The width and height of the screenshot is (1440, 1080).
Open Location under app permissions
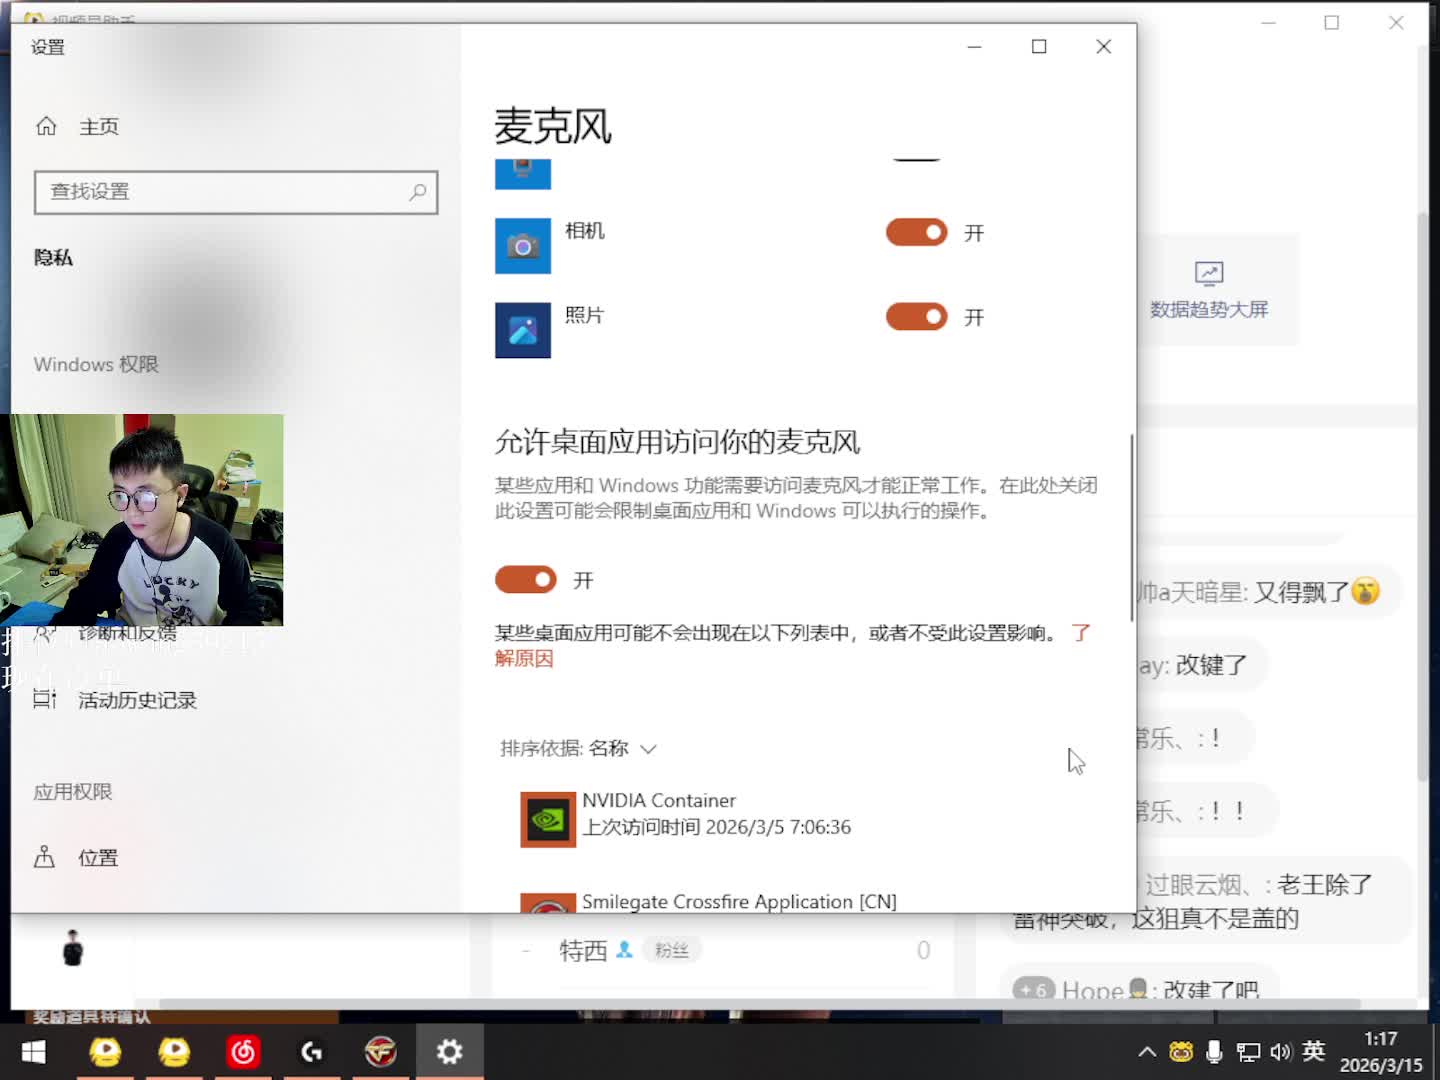(x=98, y=858)
